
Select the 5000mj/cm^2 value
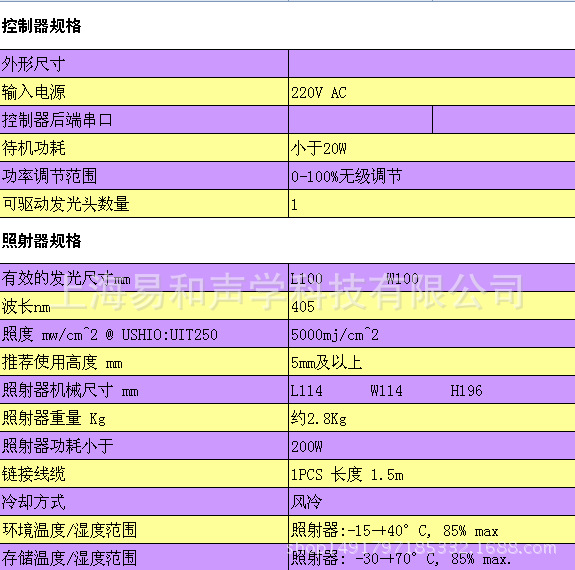click(334, 335)
